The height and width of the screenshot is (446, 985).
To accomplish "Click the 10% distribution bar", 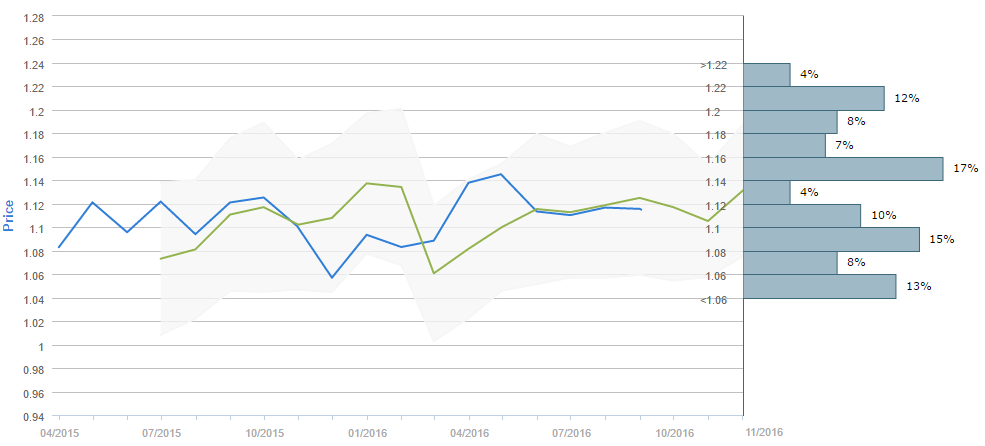I will (x=802, y=216).
